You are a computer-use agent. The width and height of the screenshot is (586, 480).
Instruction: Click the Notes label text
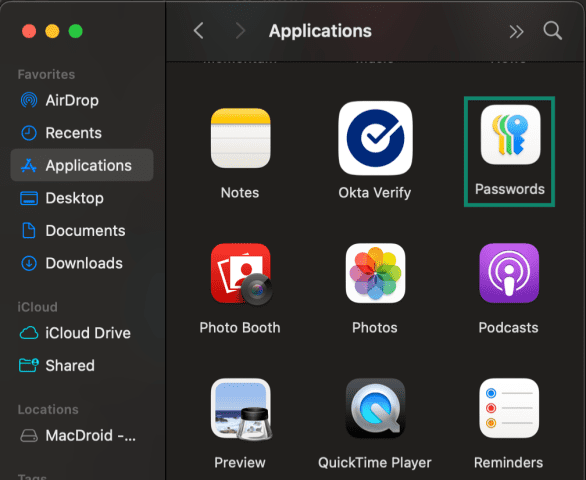(x=240, y=193)
